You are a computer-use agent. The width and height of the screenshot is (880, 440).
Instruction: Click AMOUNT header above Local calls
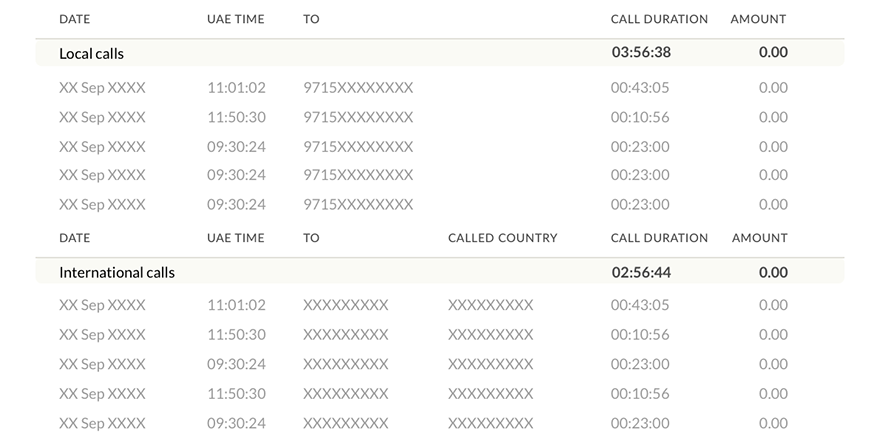click(x=758, y=19)
